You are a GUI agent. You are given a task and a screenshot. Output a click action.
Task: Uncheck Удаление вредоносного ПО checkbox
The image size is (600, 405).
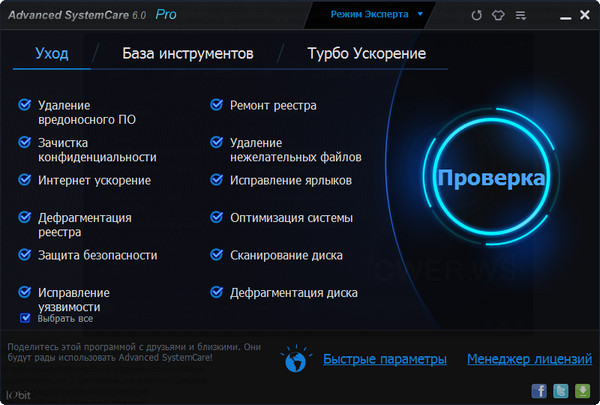(24, 105)
